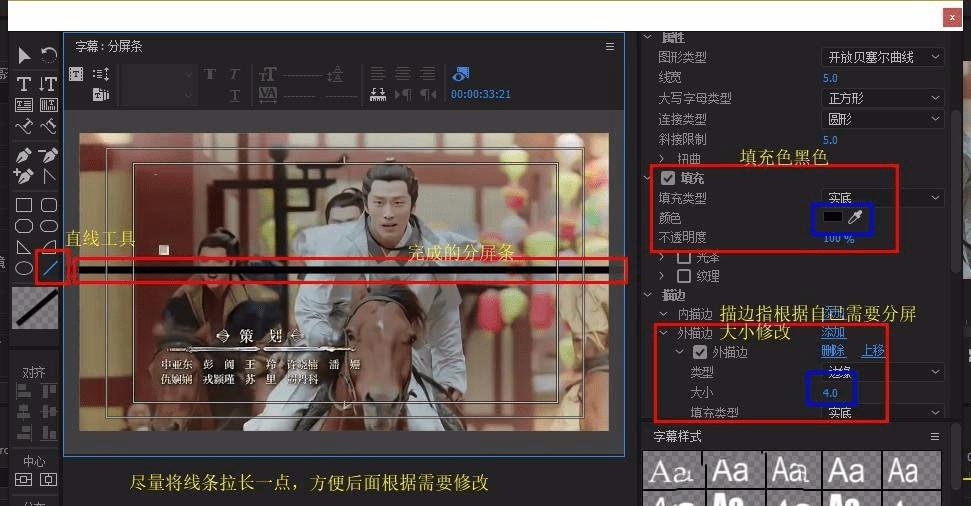Image resolution: width=971 pixels, height=506 pixels.
Task: Select the Rounded Rectangle tool
Action: pyautogui.click(x=48, y=226)
